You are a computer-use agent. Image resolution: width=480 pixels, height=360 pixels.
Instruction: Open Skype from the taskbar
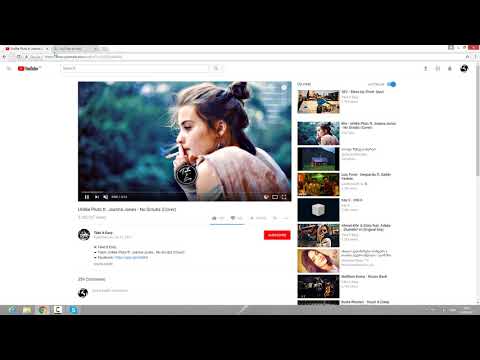[73, 310]
